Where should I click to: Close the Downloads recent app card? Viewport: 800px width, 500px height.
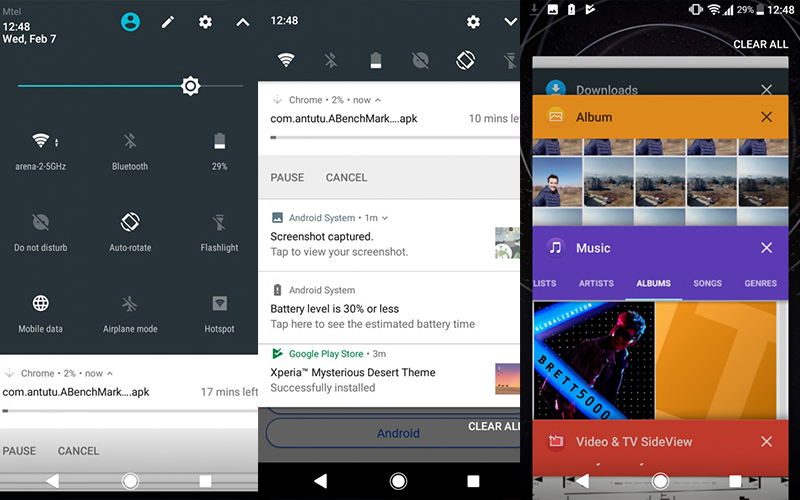coord(766,90)
